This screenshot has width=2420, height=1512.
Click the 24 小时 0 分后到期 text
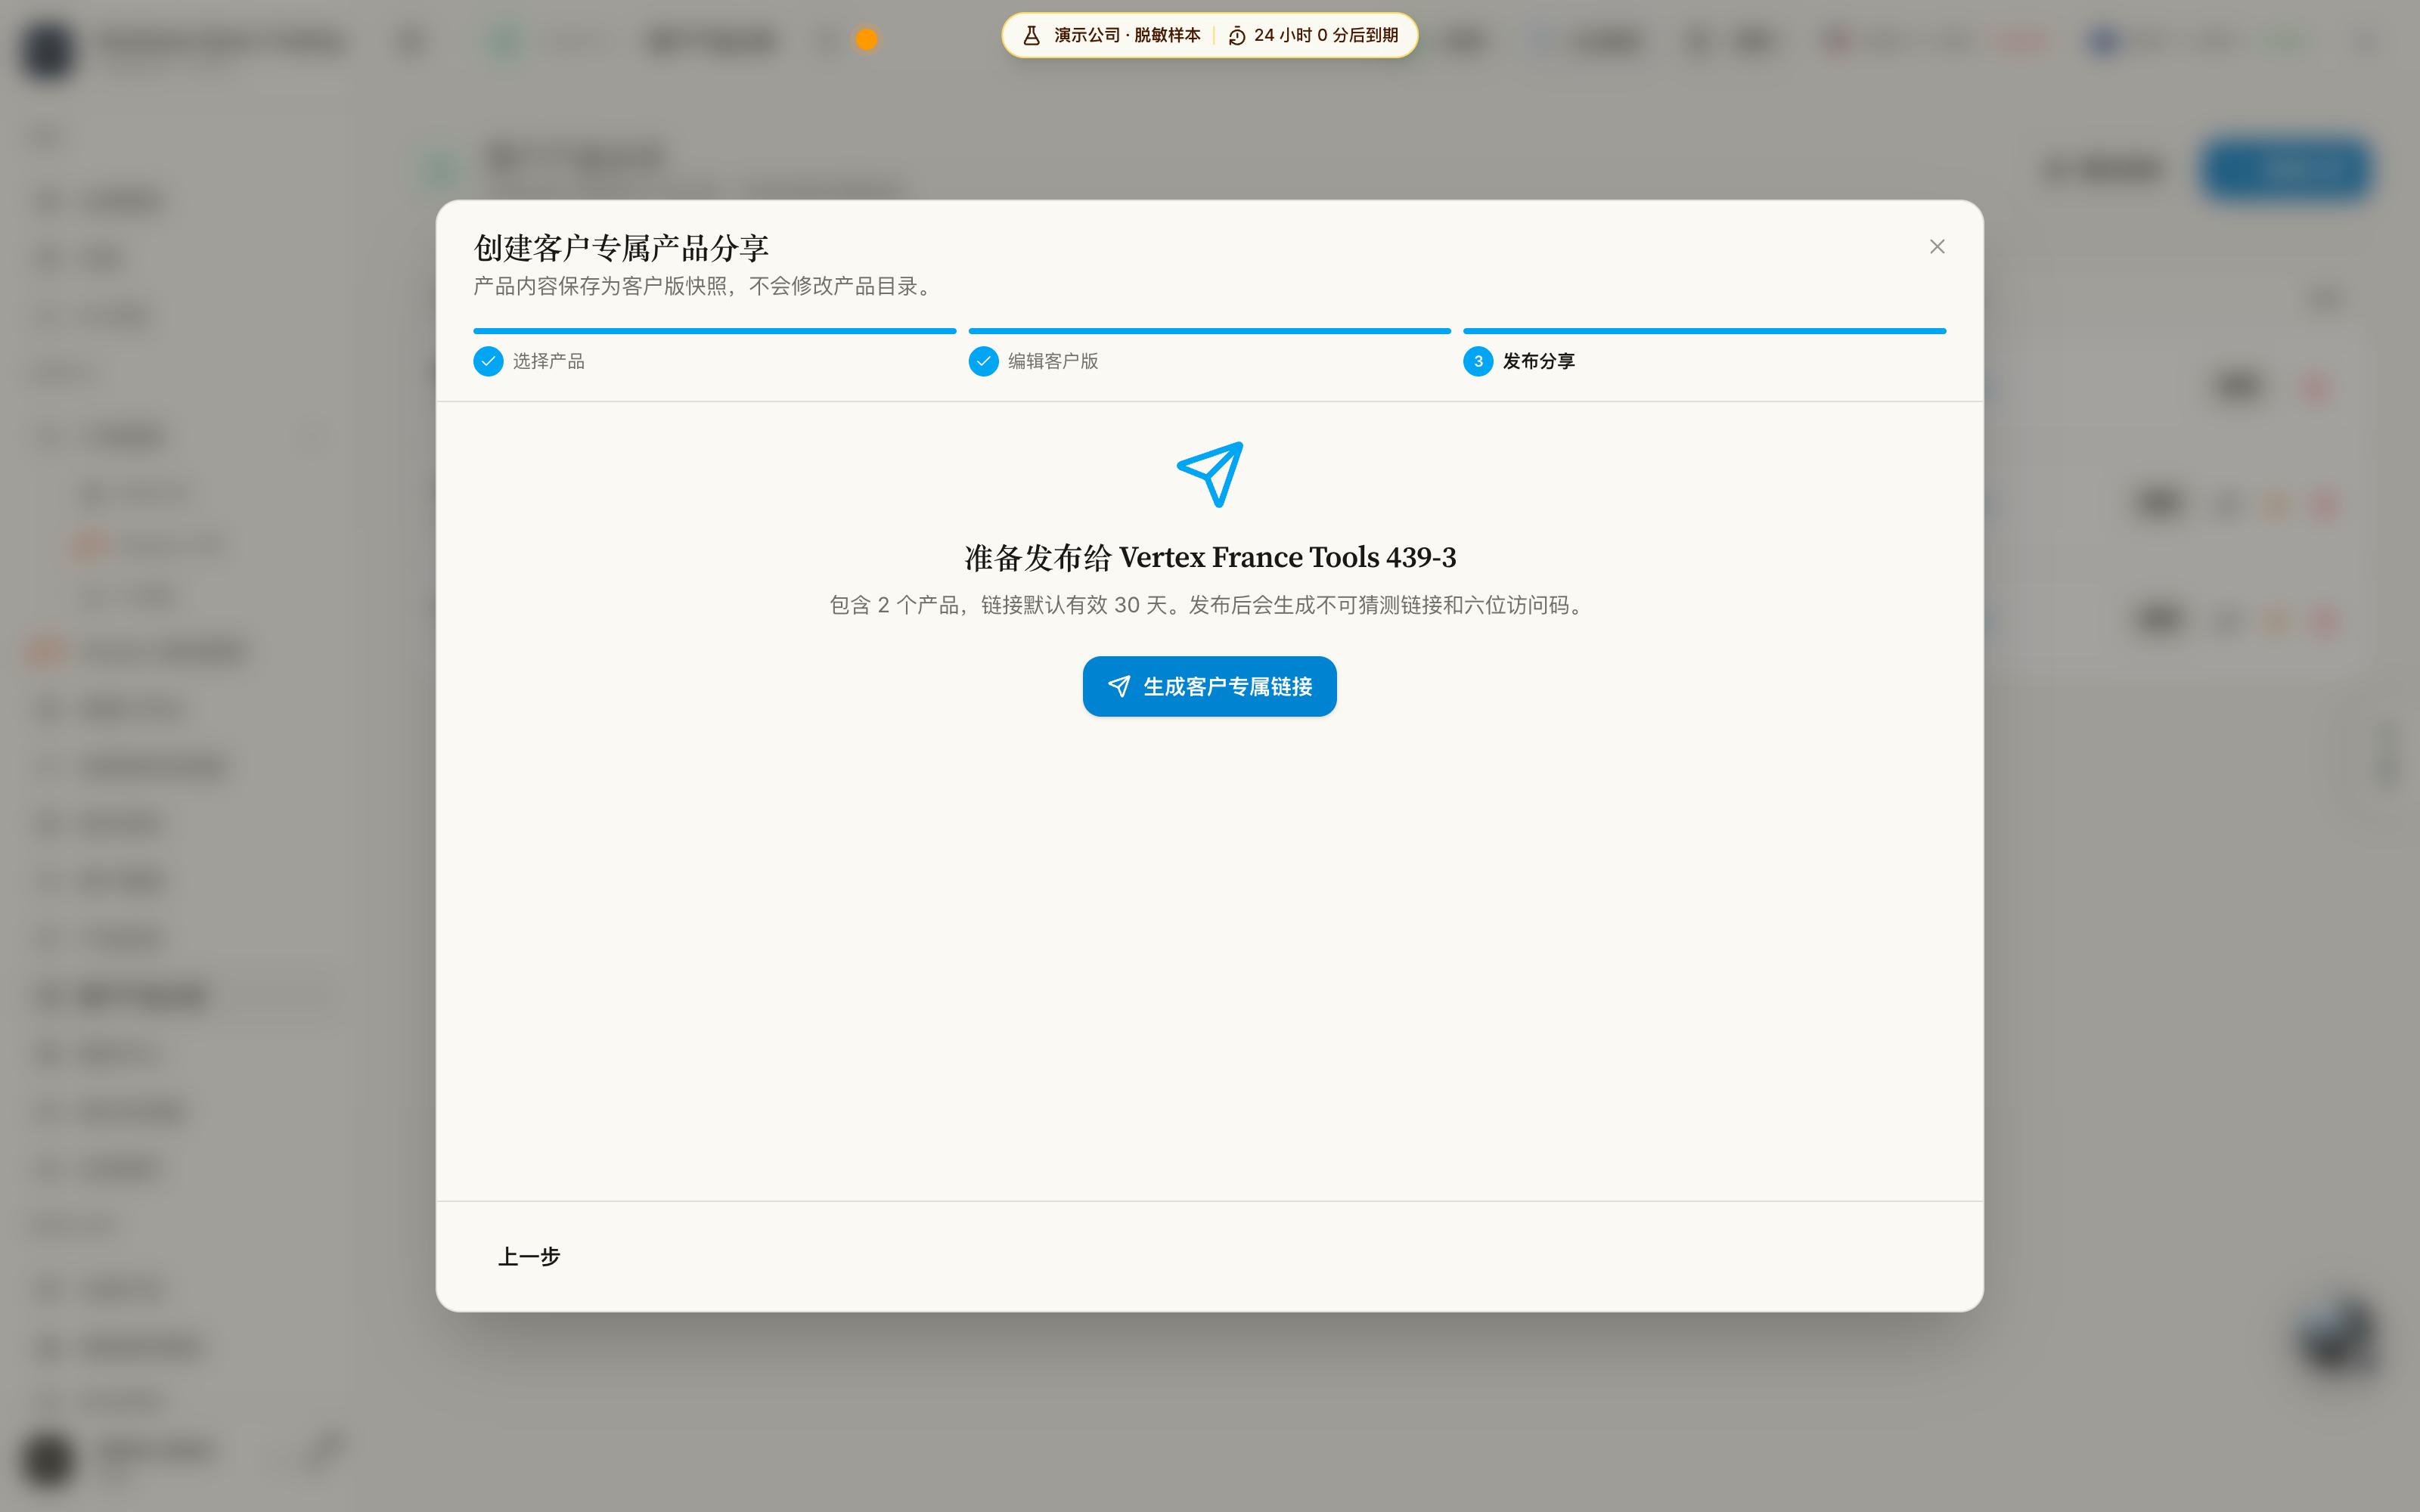pyautogui.click(x=1326, y=35)
